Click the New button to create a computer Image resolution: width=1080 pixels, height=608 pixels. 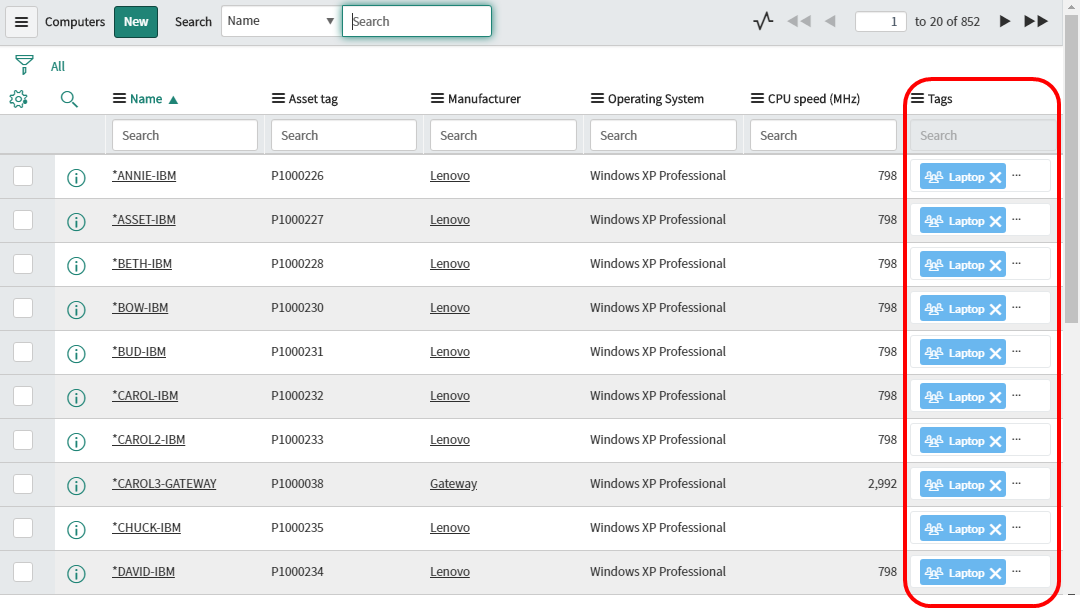point(135,20)
